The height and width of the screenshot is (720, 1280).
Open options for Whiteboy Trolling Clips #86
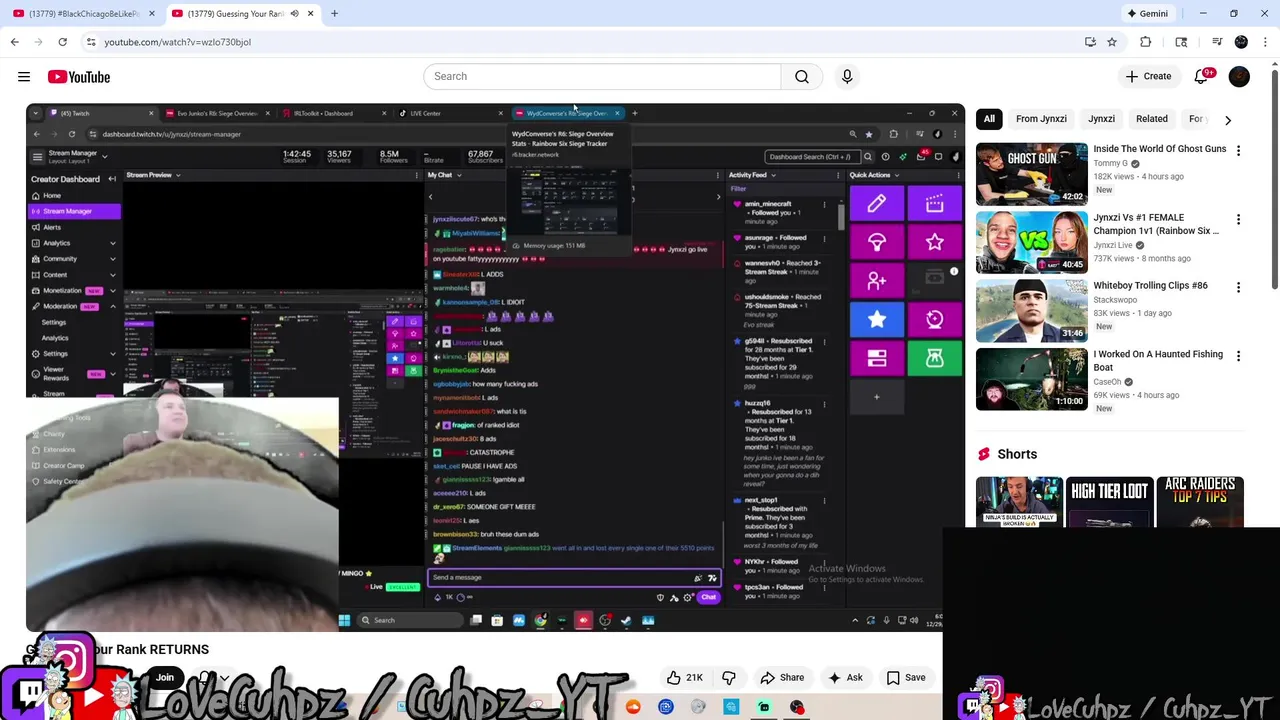[1238, 288]
